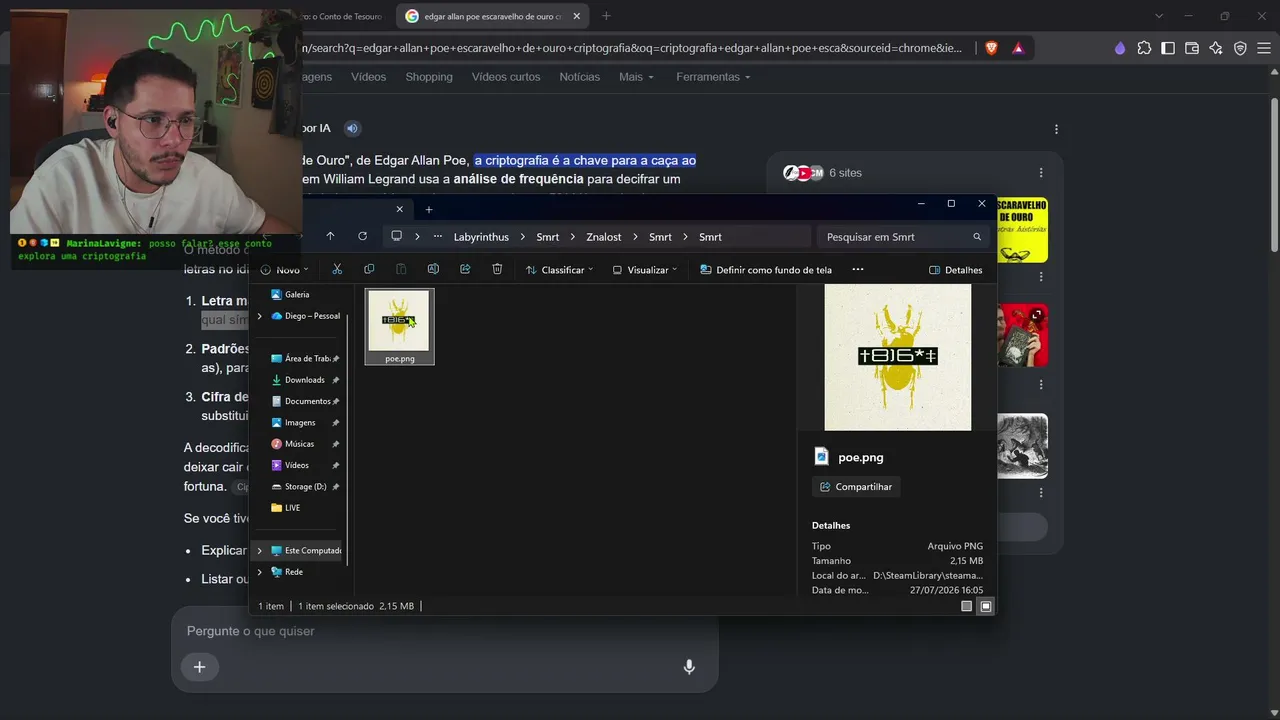Click Definir como fundo de tela
Image resolution: width=1280 pixels, height=720 pixels.
(x=766, y=270)
